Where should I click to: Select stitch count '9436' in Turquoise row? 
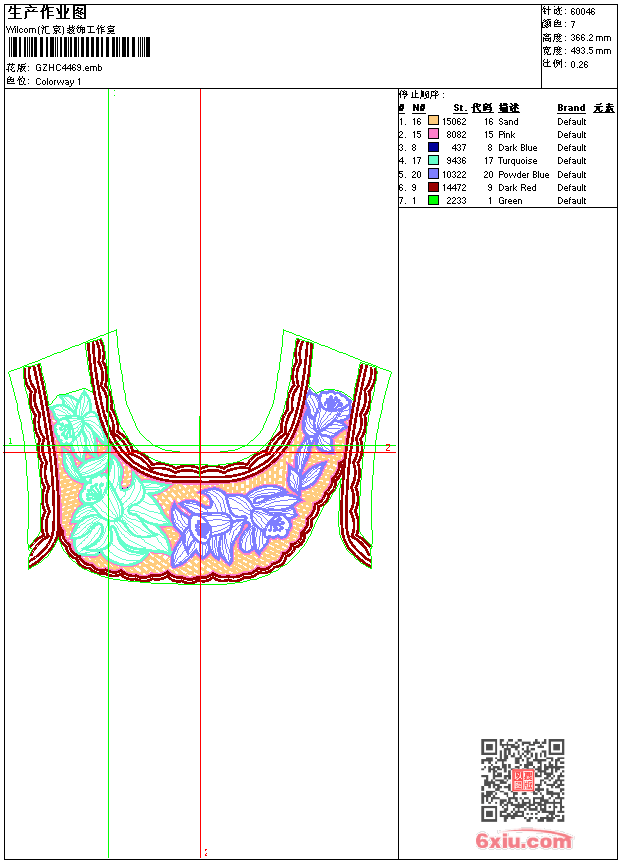pyautogui.click(x=456, y=161)
